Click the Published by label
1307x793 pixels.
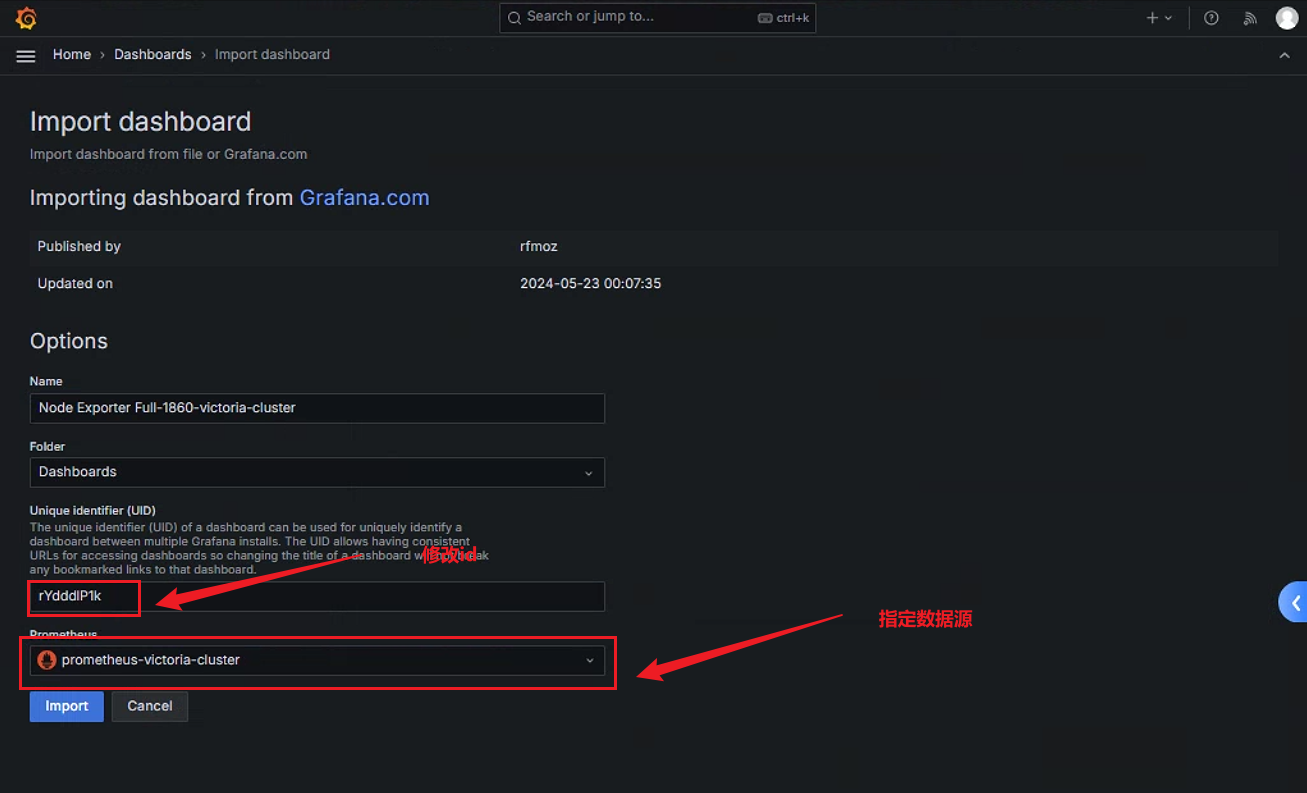[x=79, y=246]
